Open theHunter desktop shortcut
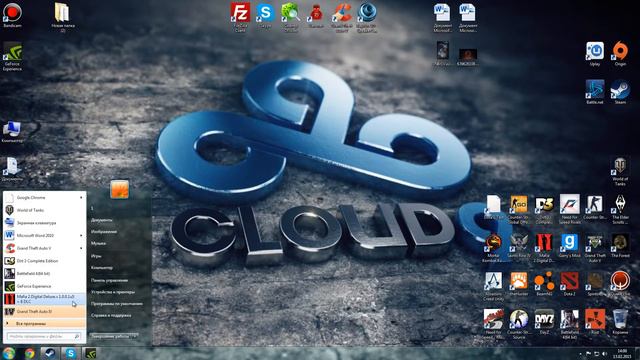The width and height of the screenshot is (640, 360). point(519,284)
